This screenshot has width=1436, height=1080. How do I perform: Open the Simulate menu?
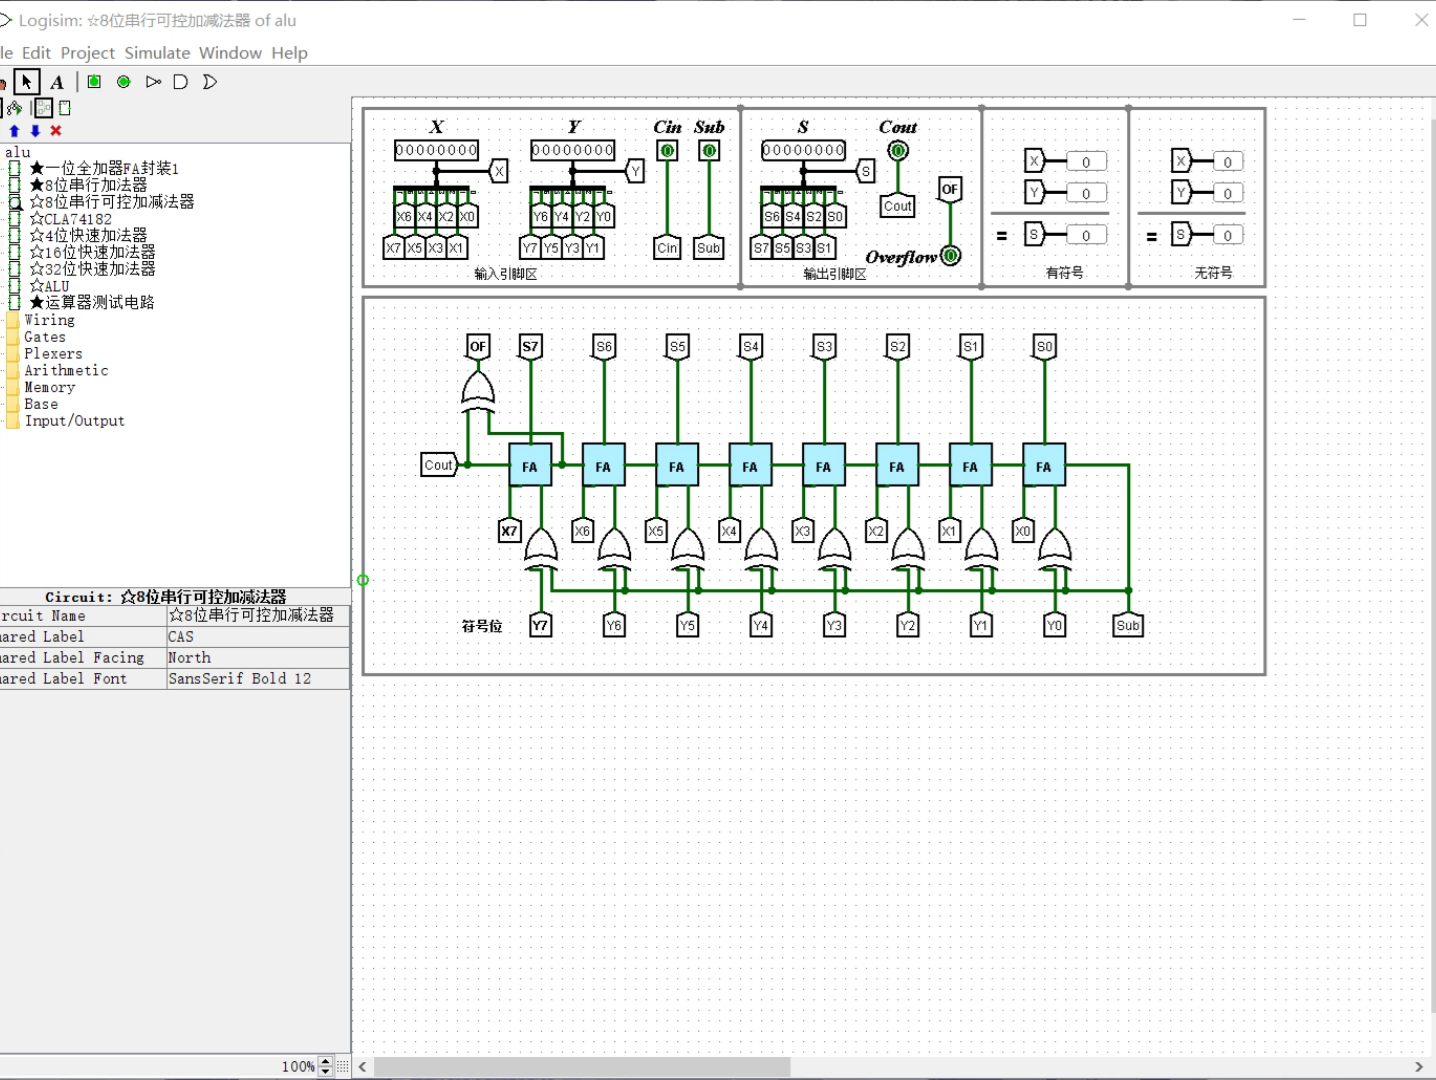coord(157,53)
